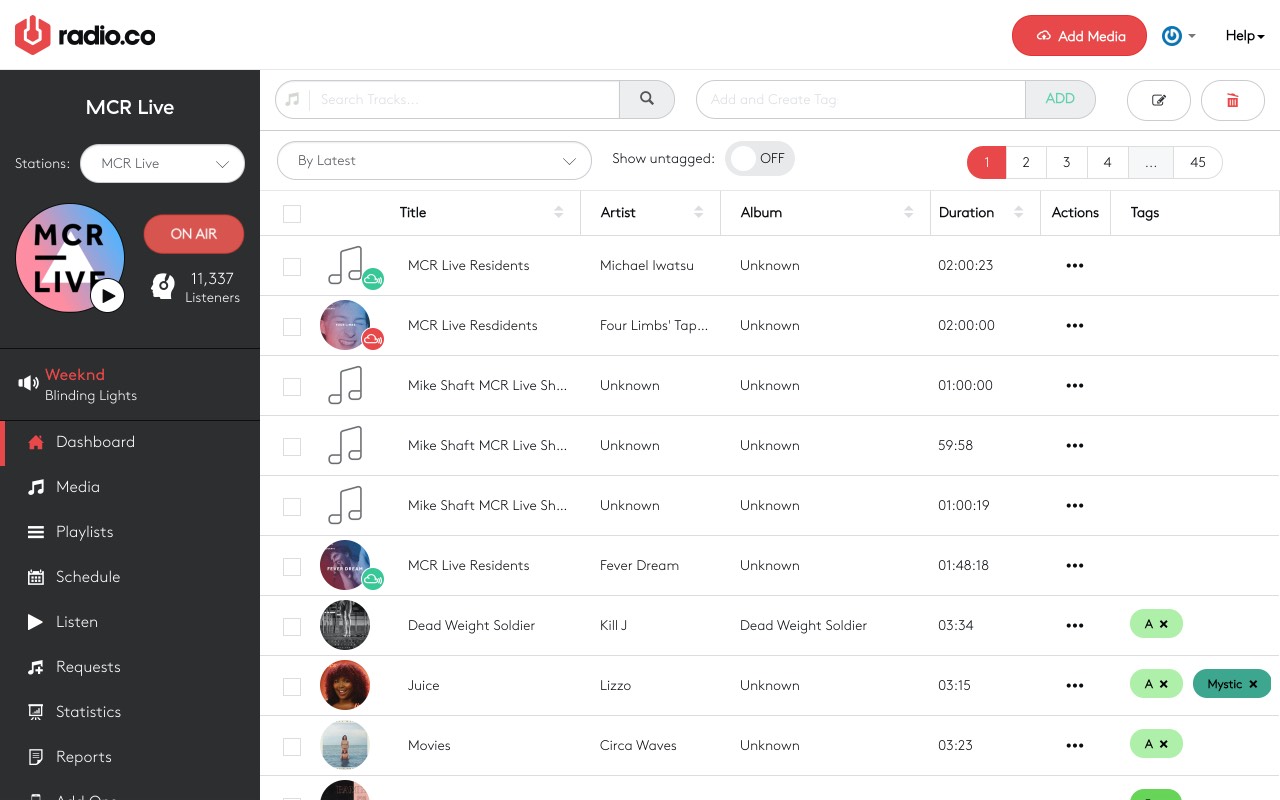Open actions menu for Four Limbs' track
1280x800 pixels.
pos(1075,326)
